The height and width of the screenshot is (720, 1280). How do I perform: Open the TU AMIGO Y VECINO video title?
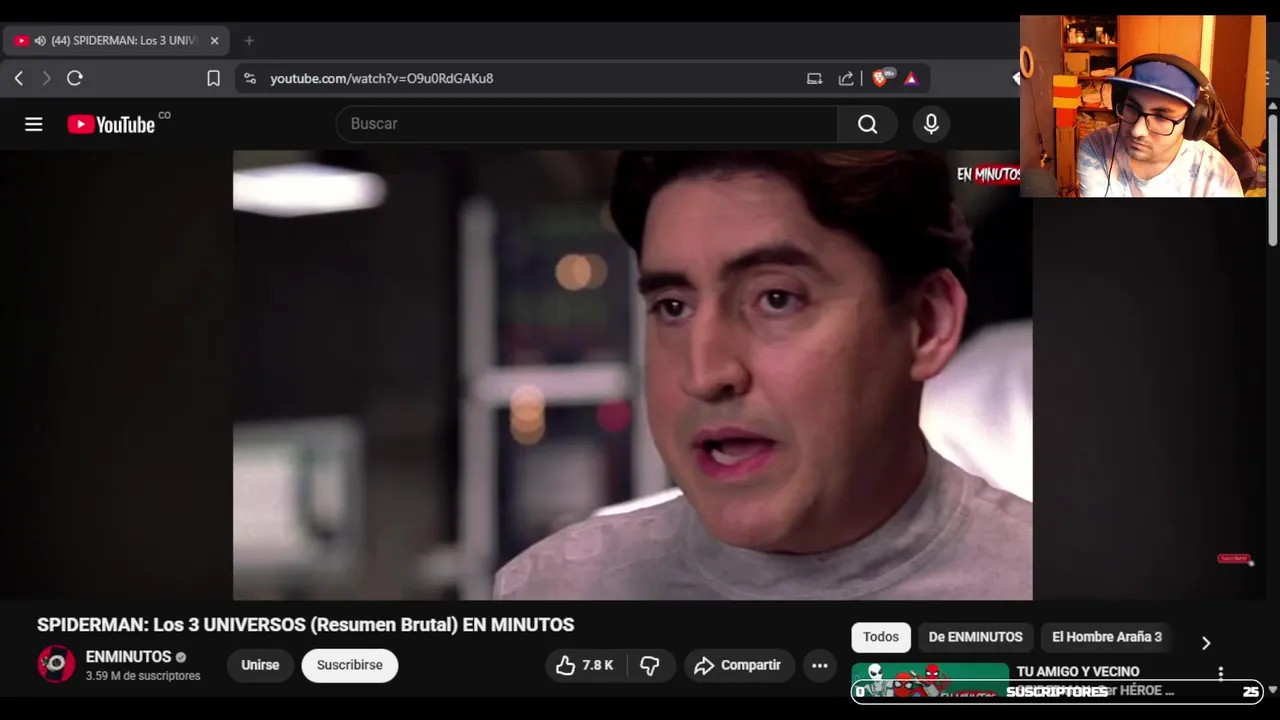pyautogui.click(x=1078, y=672)
